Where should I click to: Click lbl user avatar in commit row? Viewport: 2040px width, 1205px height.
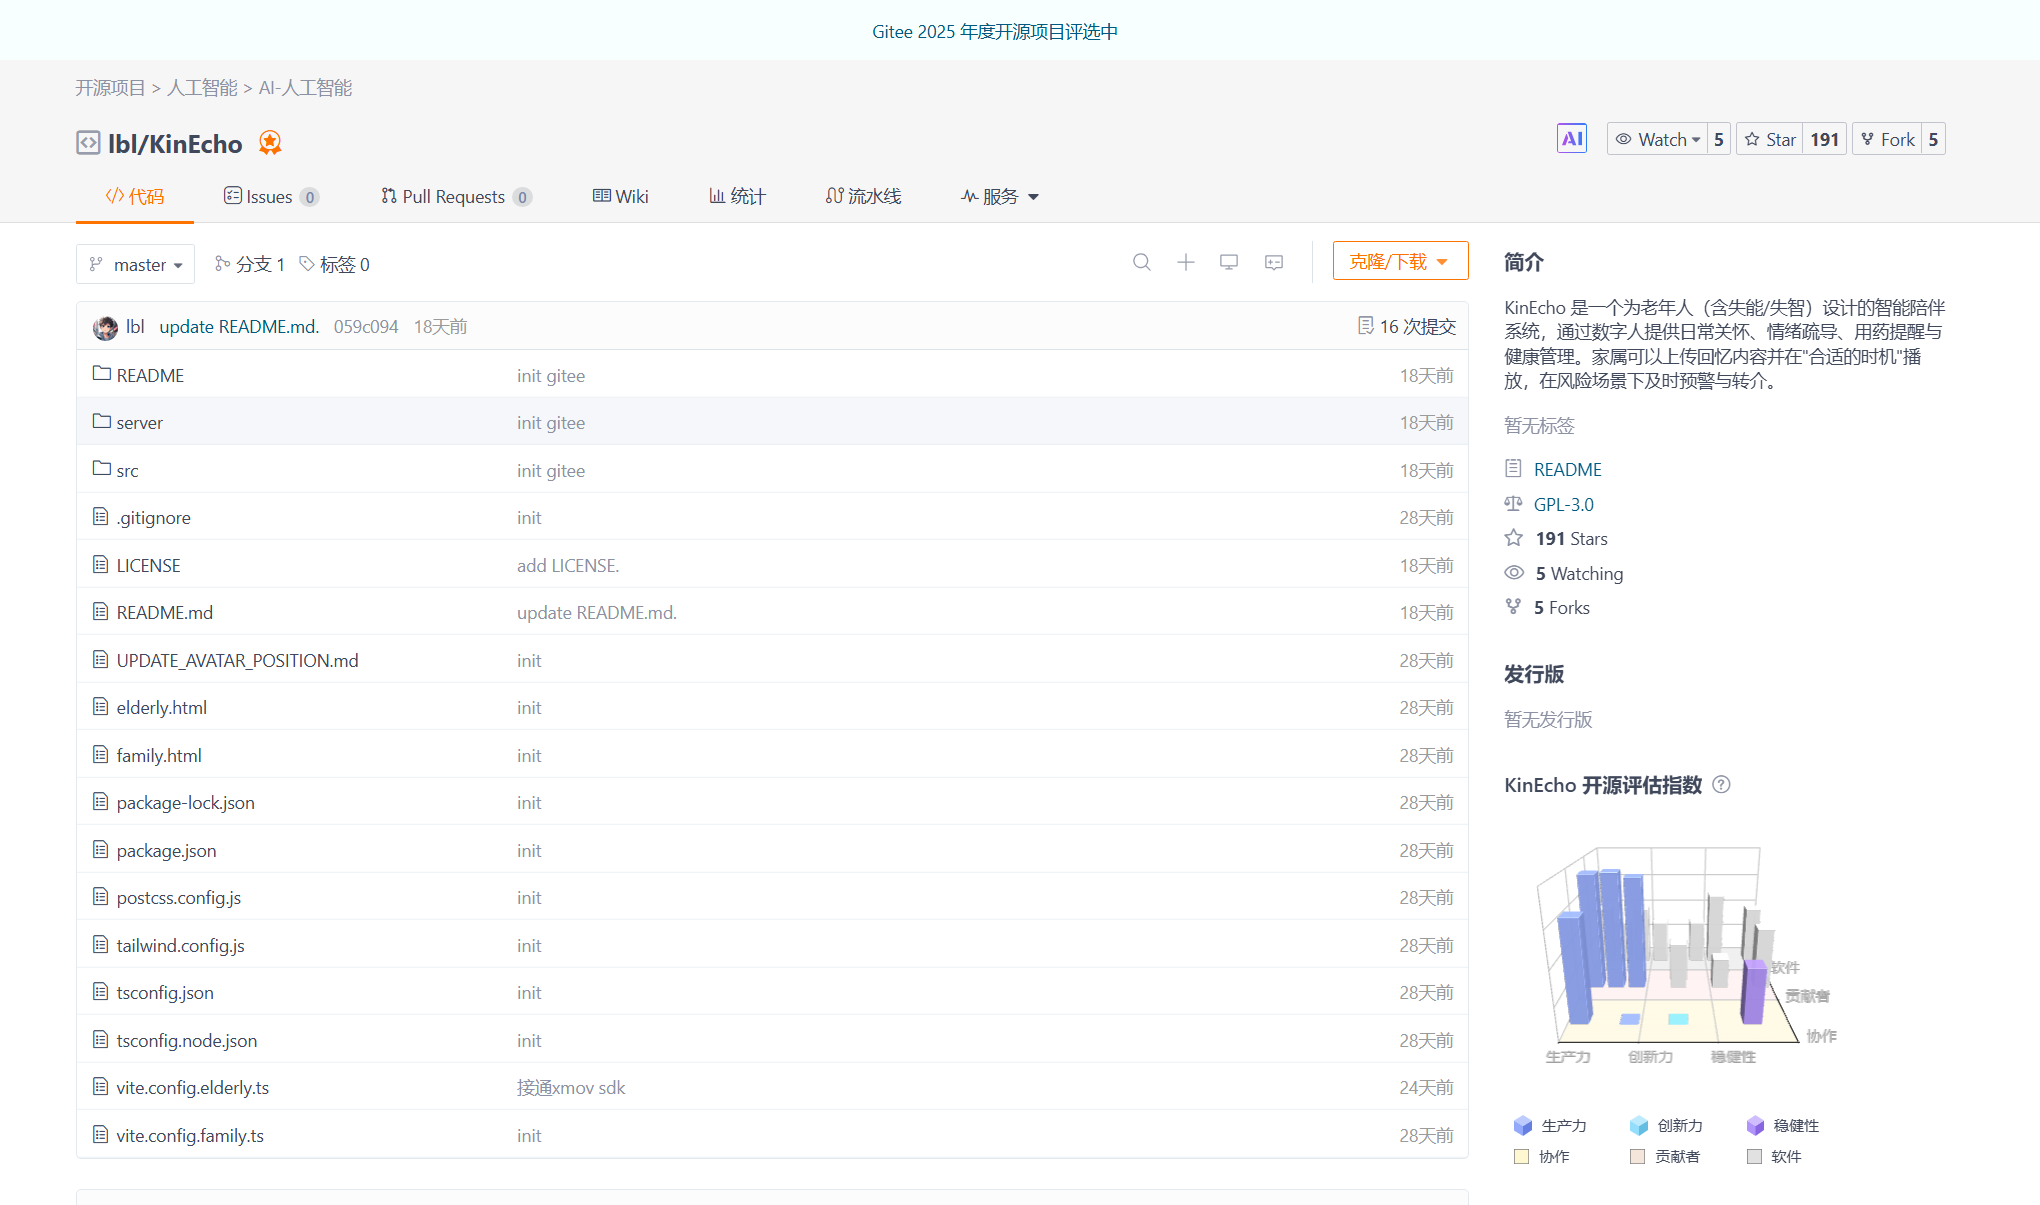click(105, 327)
